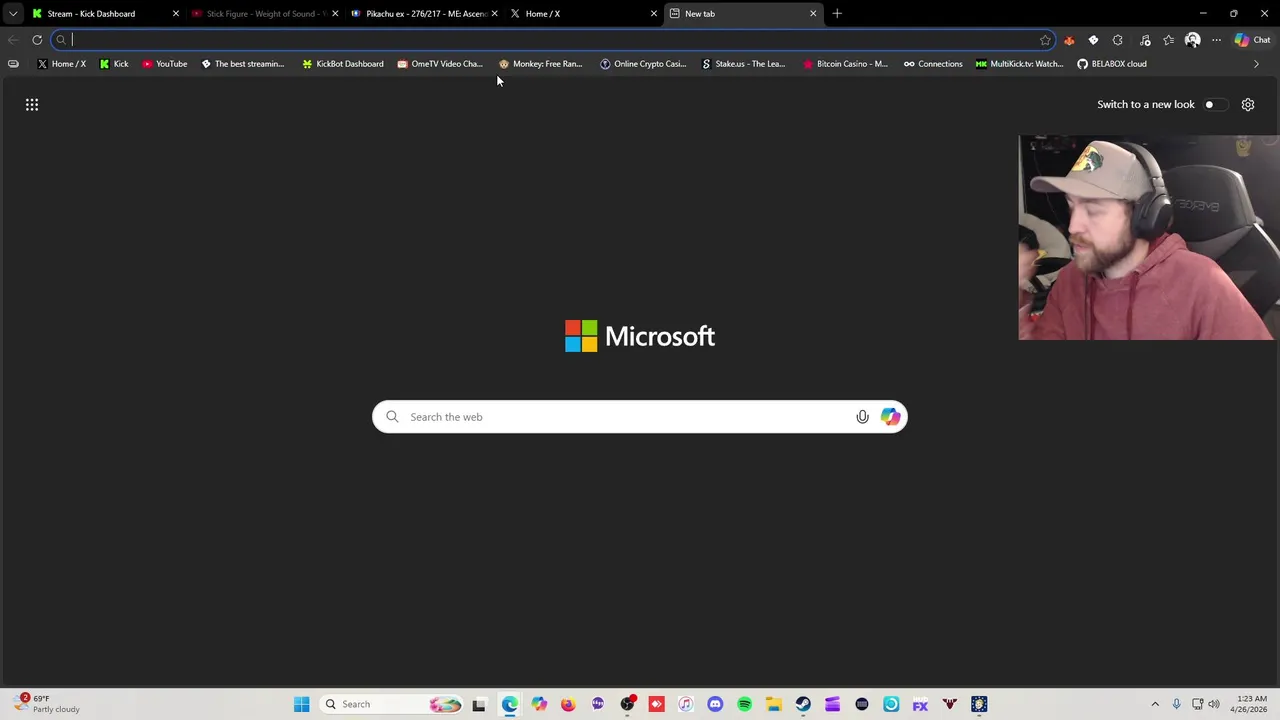Open OmeTV Video Chat bookmark
Viewport: 1280px width, 720px height.
440,64
